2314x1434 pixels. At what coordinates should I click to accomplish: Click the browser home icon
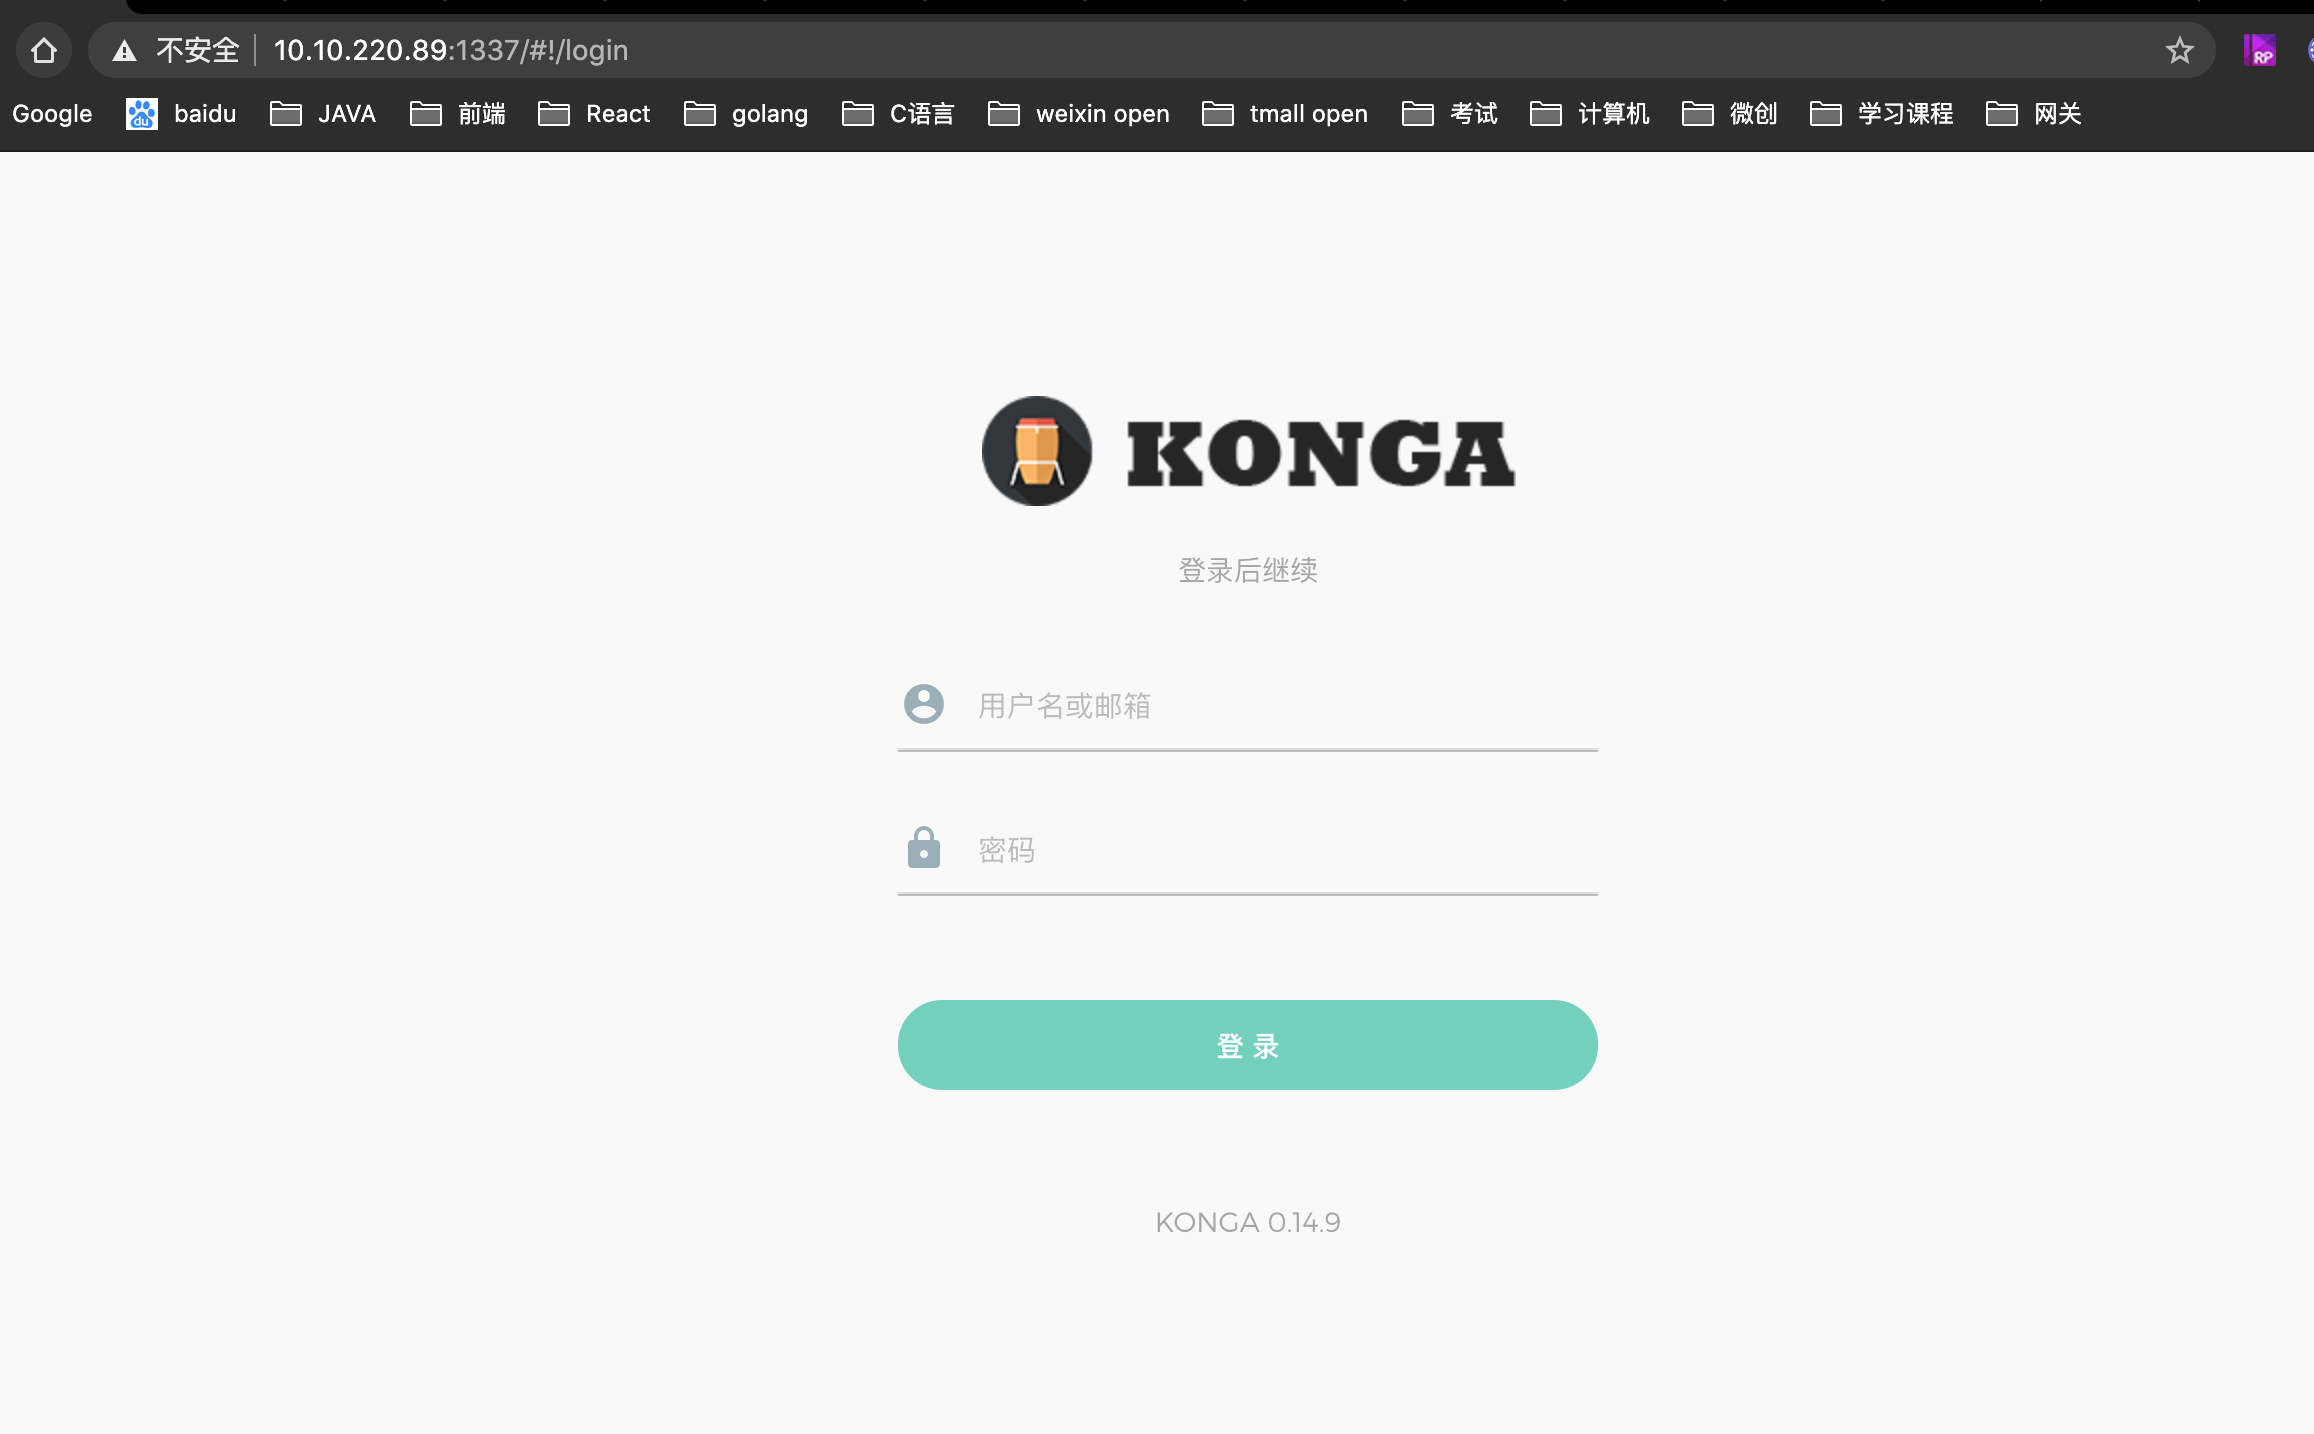pyautogui.click(x=44, y=50)
